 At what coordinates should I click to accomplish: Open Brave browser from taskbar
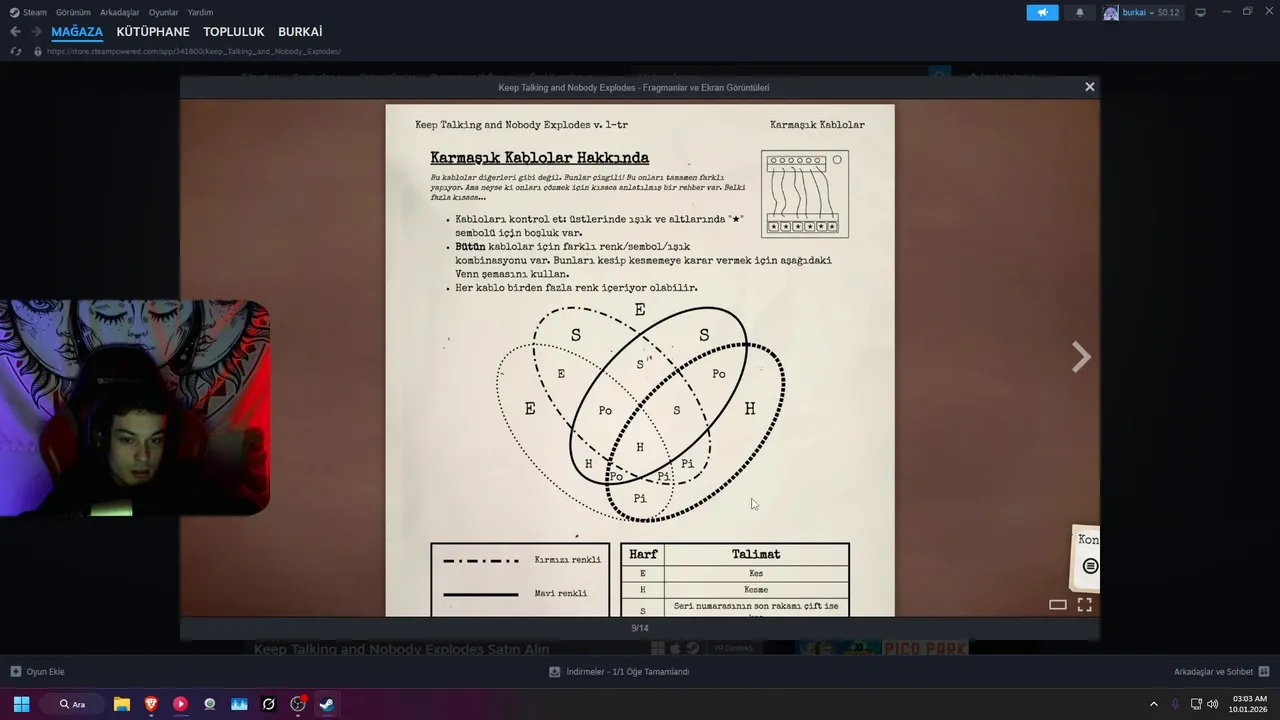pyautogui.click(x=151, y=704)
